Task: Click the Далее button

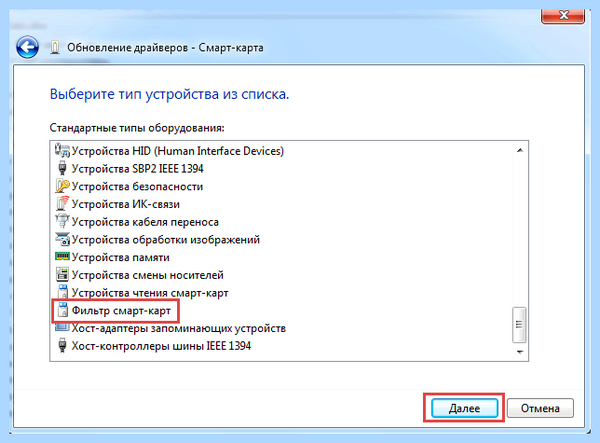Action: pyautogui.click(x=465, y=408)
